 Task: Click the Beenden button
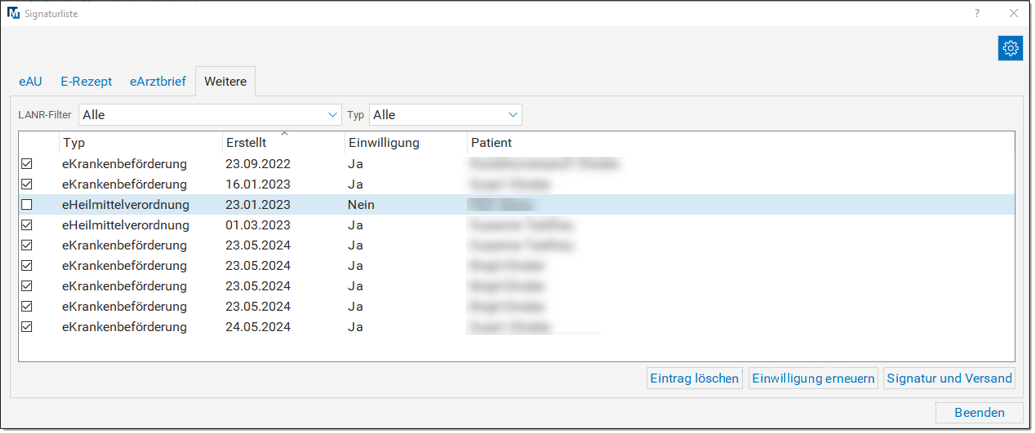979,413
